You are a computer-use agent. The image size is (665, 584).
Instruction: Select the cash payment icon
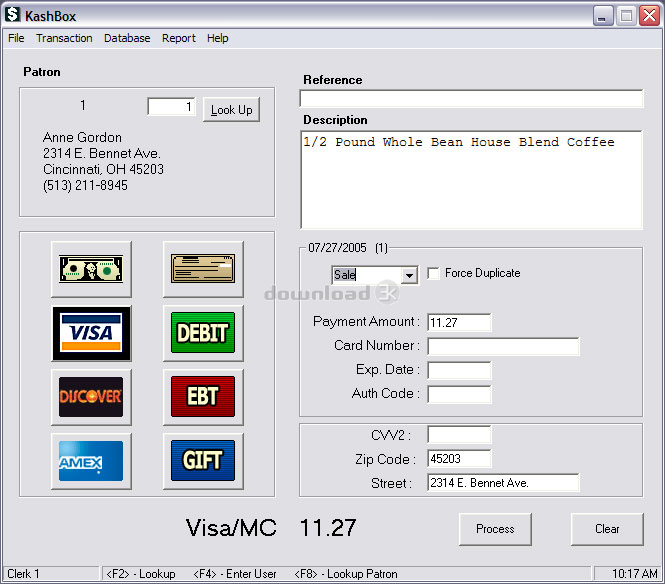point(91,269)
